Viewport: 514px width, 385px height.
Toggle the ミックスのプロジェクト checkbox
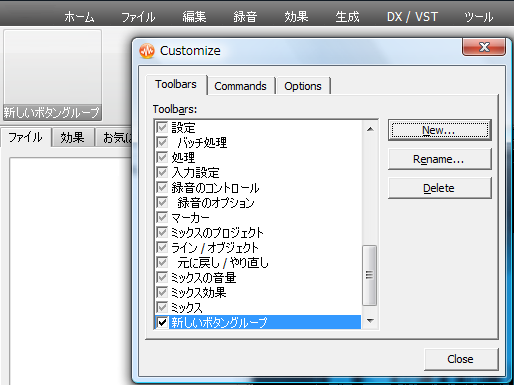(162, 232)
